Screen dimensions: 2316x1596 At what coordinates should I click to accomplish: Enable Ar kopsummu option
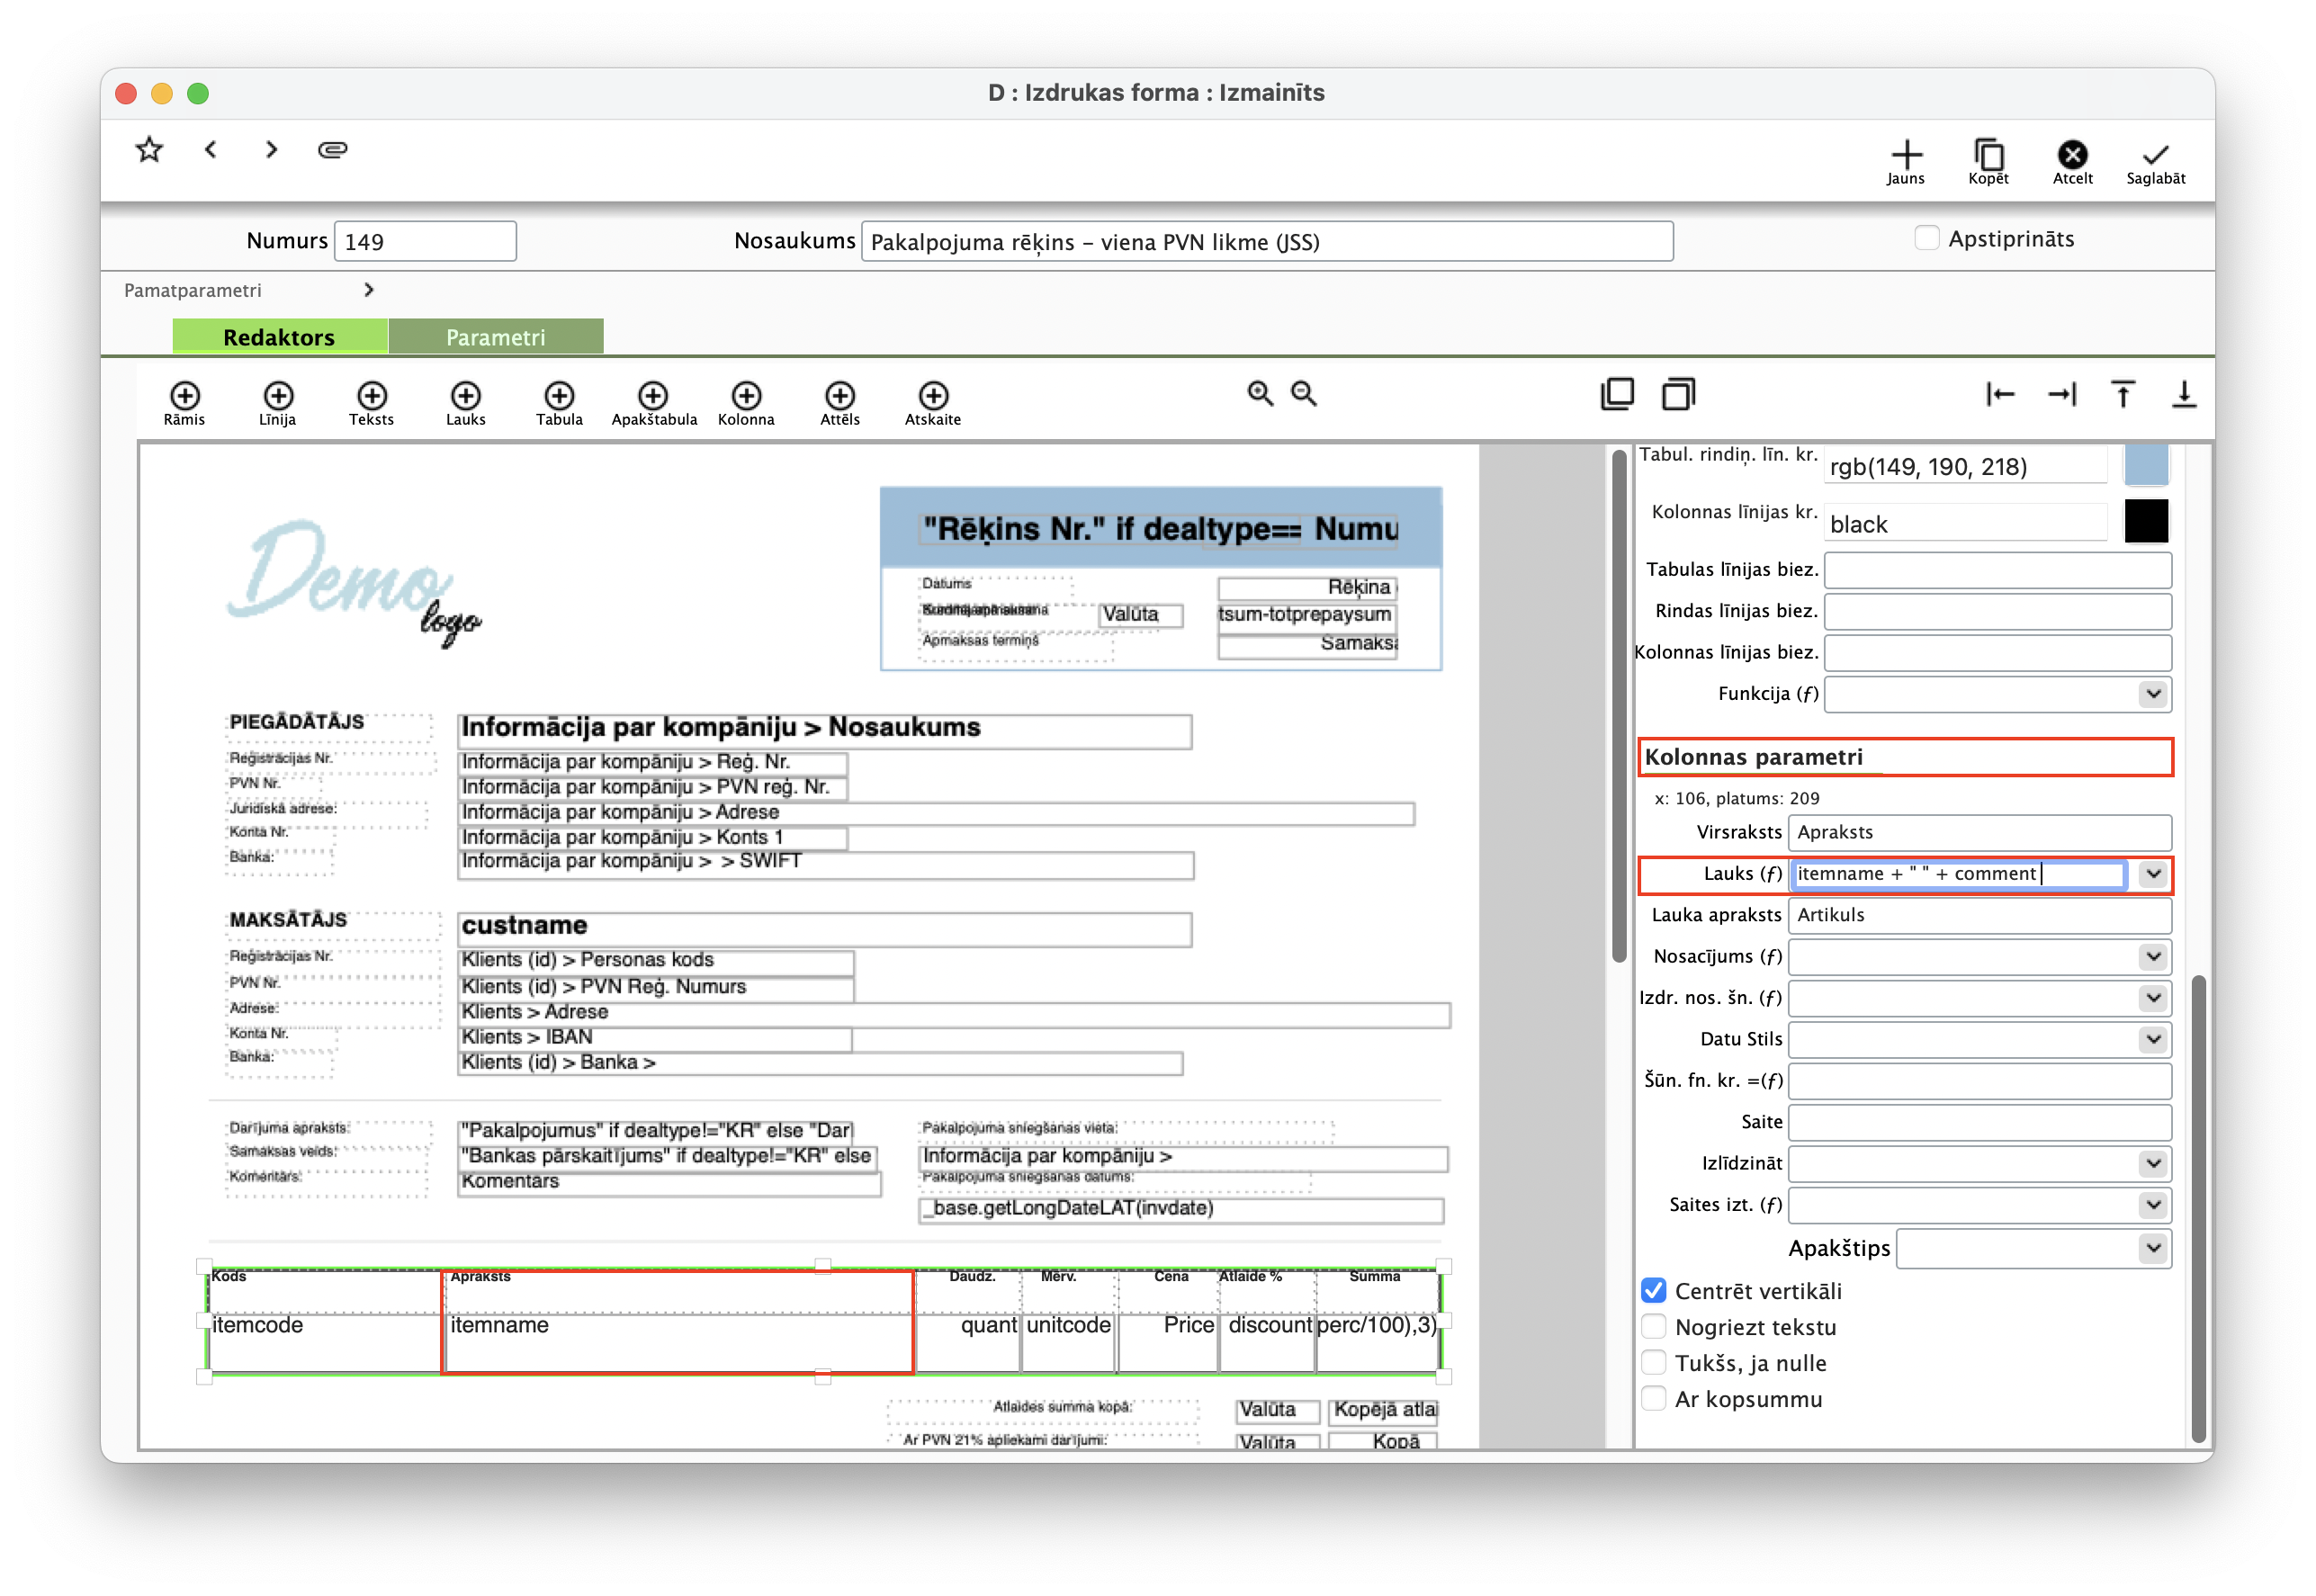[1654, 1399]
